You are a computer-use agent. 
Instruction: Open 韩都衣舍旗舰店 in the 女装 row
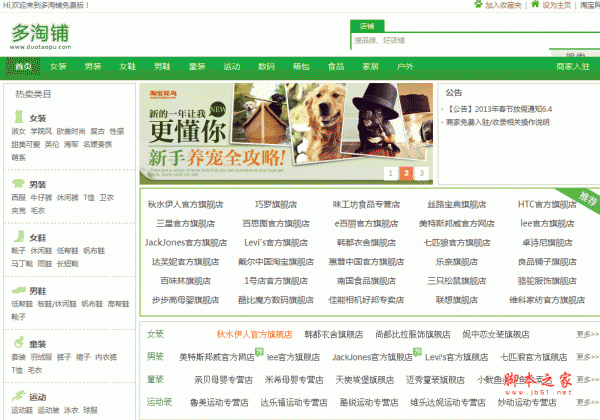(334, 334)
